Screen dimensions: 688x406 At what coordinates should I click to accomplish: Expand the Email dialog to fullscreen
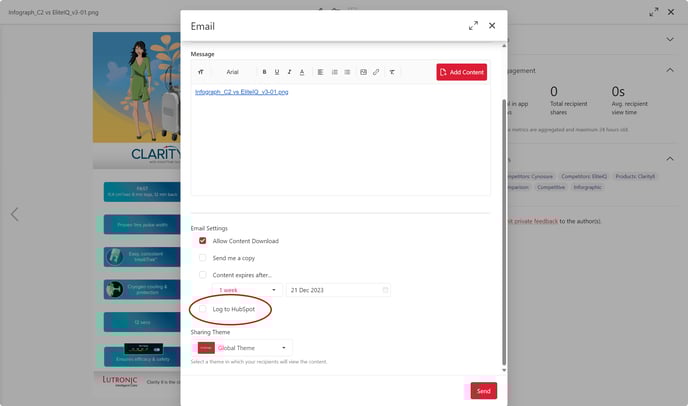click(473, 26)
